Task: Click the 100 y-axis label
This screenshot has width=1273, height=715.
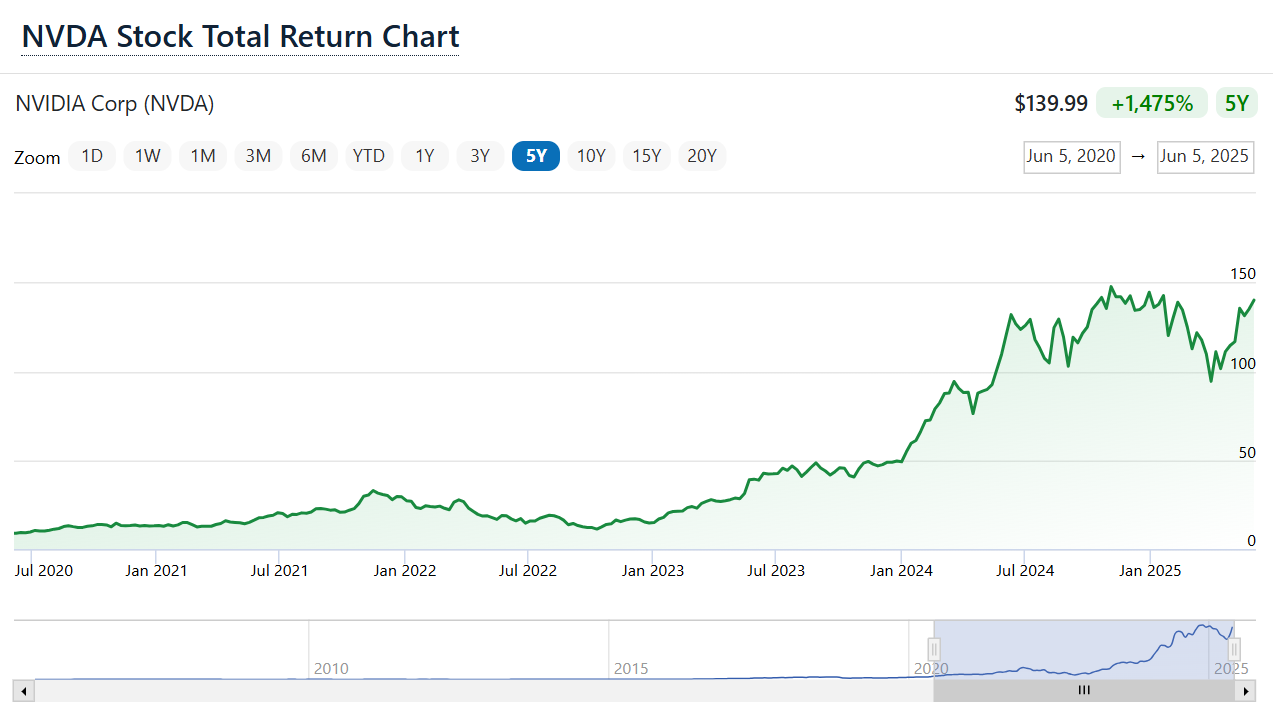Action: (x=1243, y=364)
